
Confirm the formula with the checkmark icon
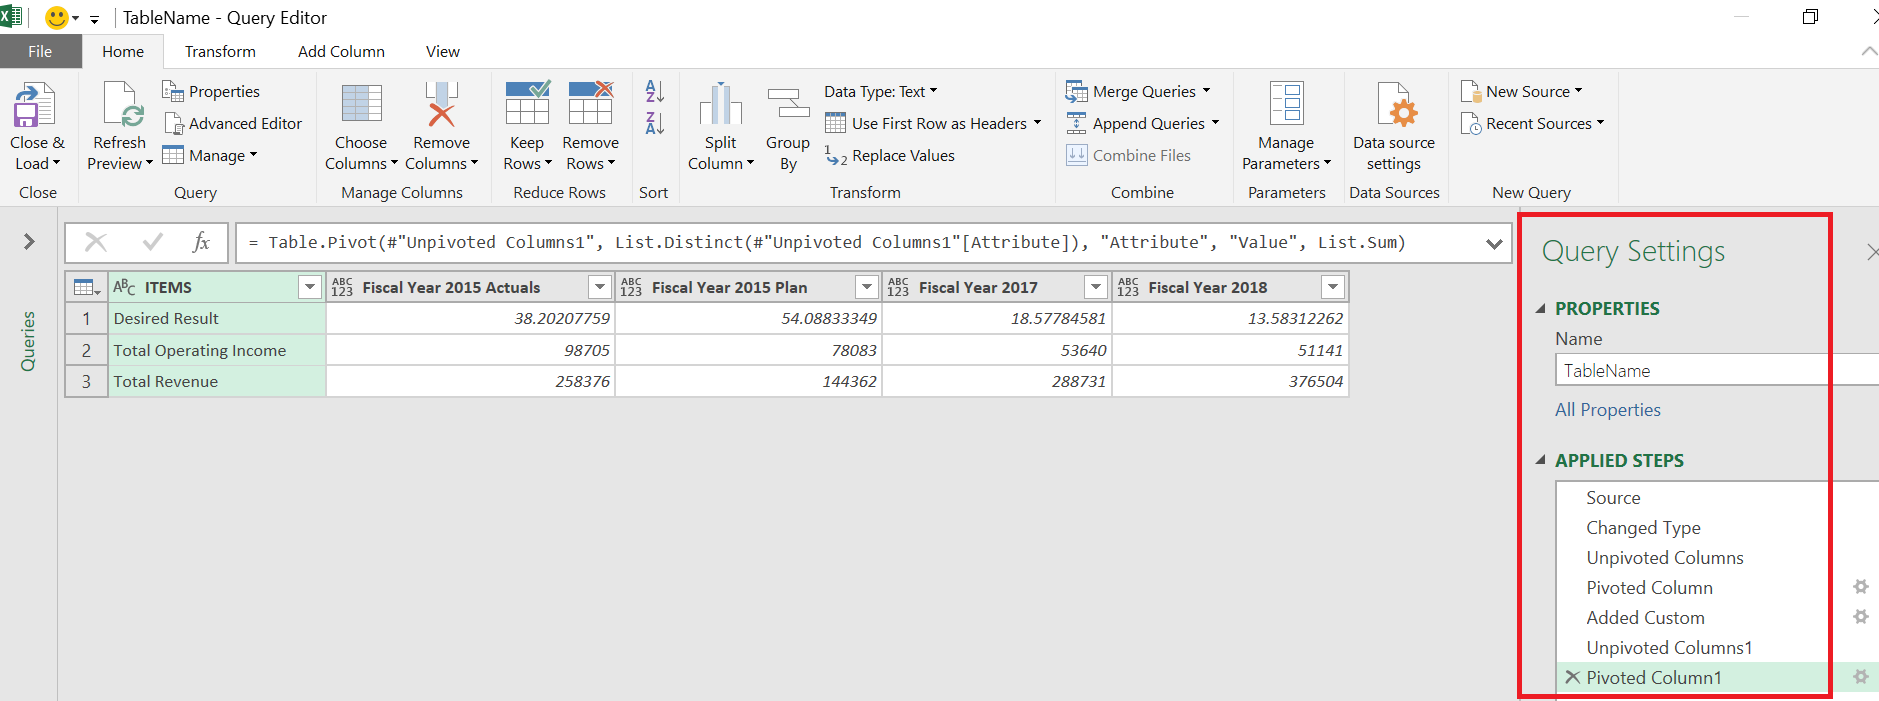click(x=153, y=242)
